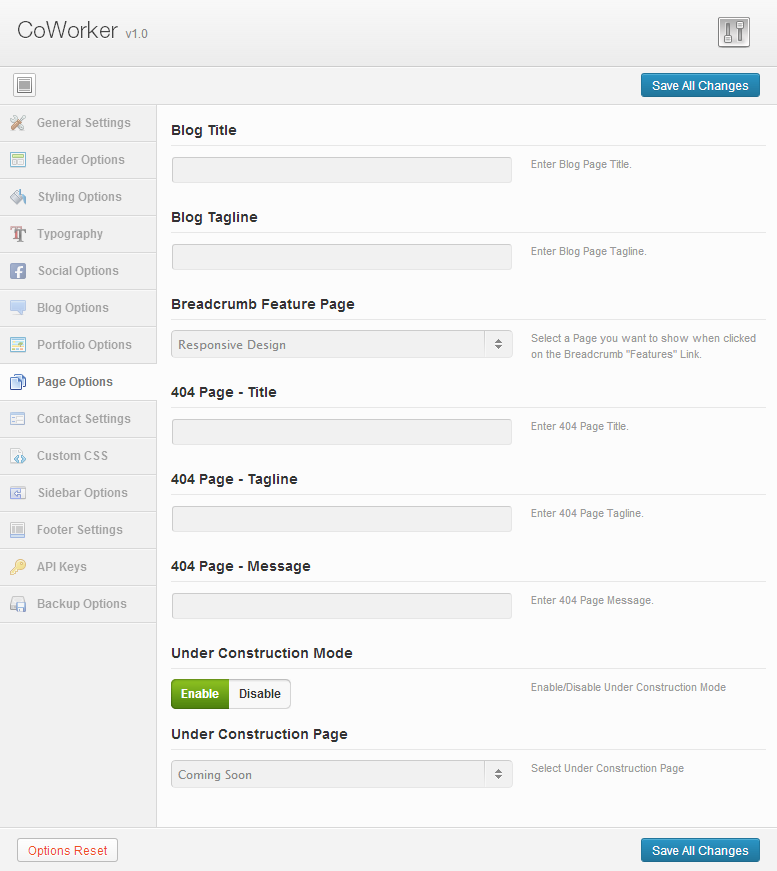Click the Backup Options disk icon
777x871 pixels.
click(18, 604)
